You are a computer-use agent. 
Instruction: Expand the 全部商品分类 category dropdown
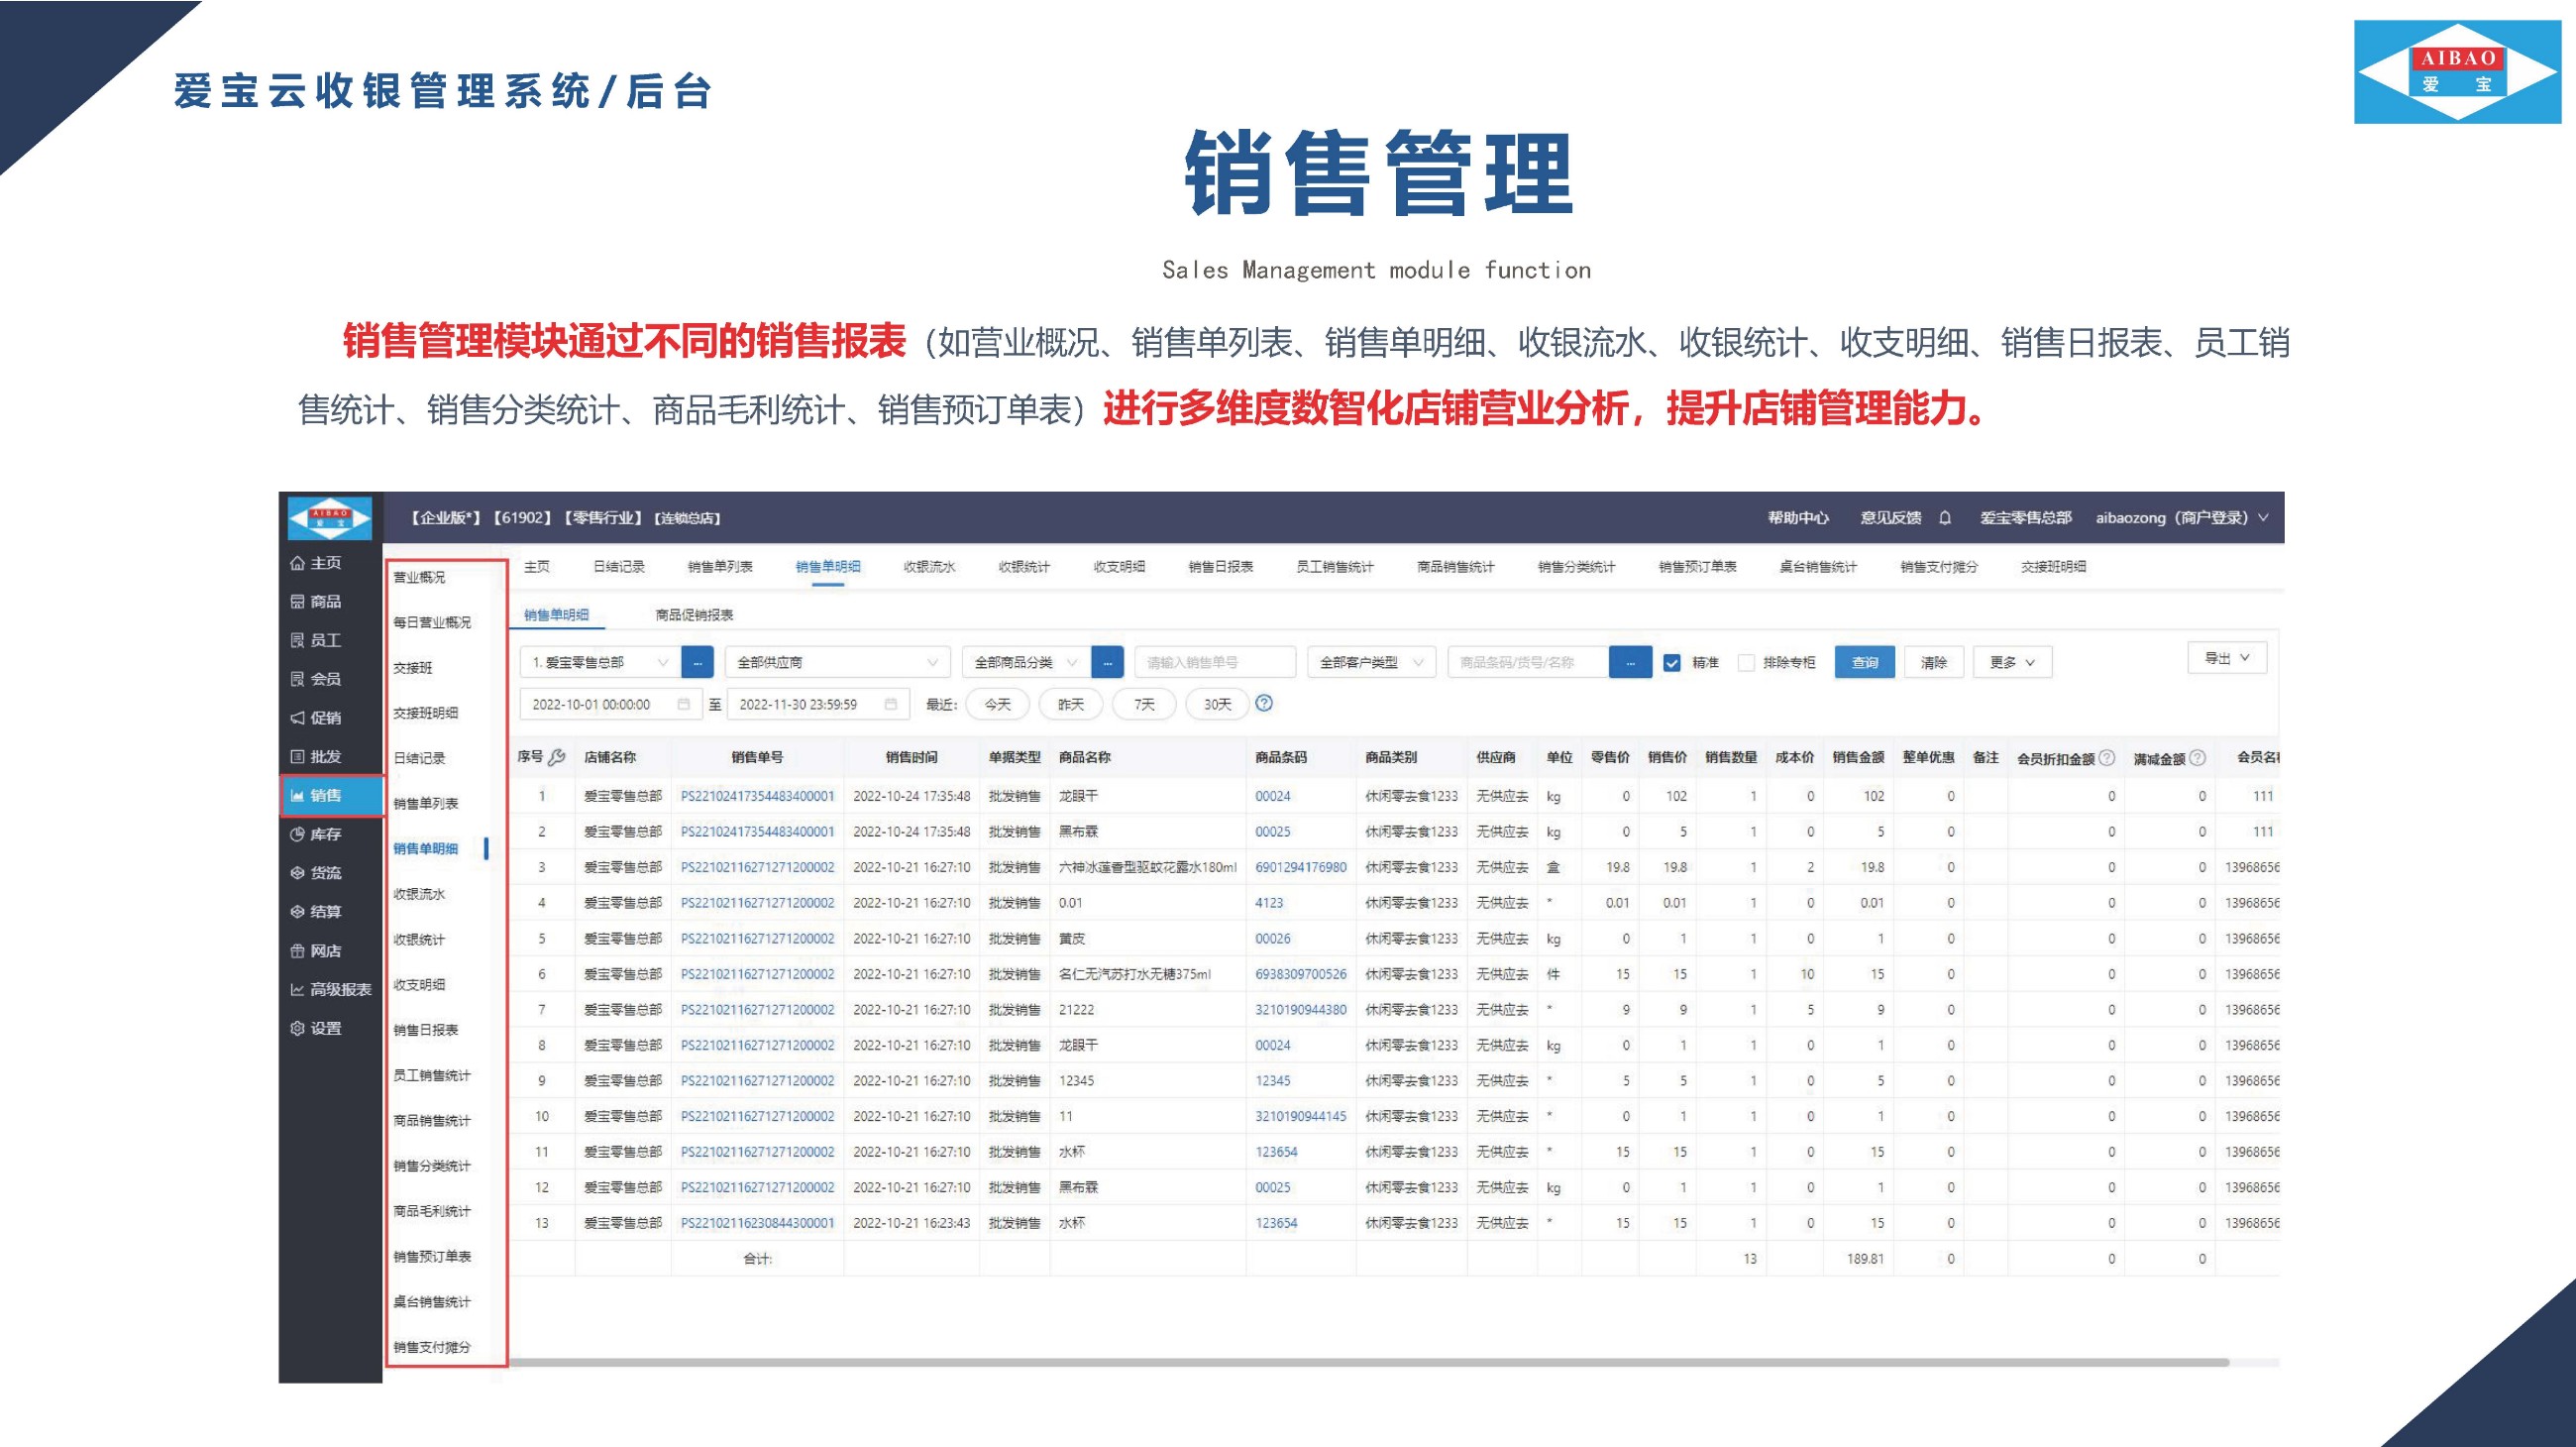1026,662
